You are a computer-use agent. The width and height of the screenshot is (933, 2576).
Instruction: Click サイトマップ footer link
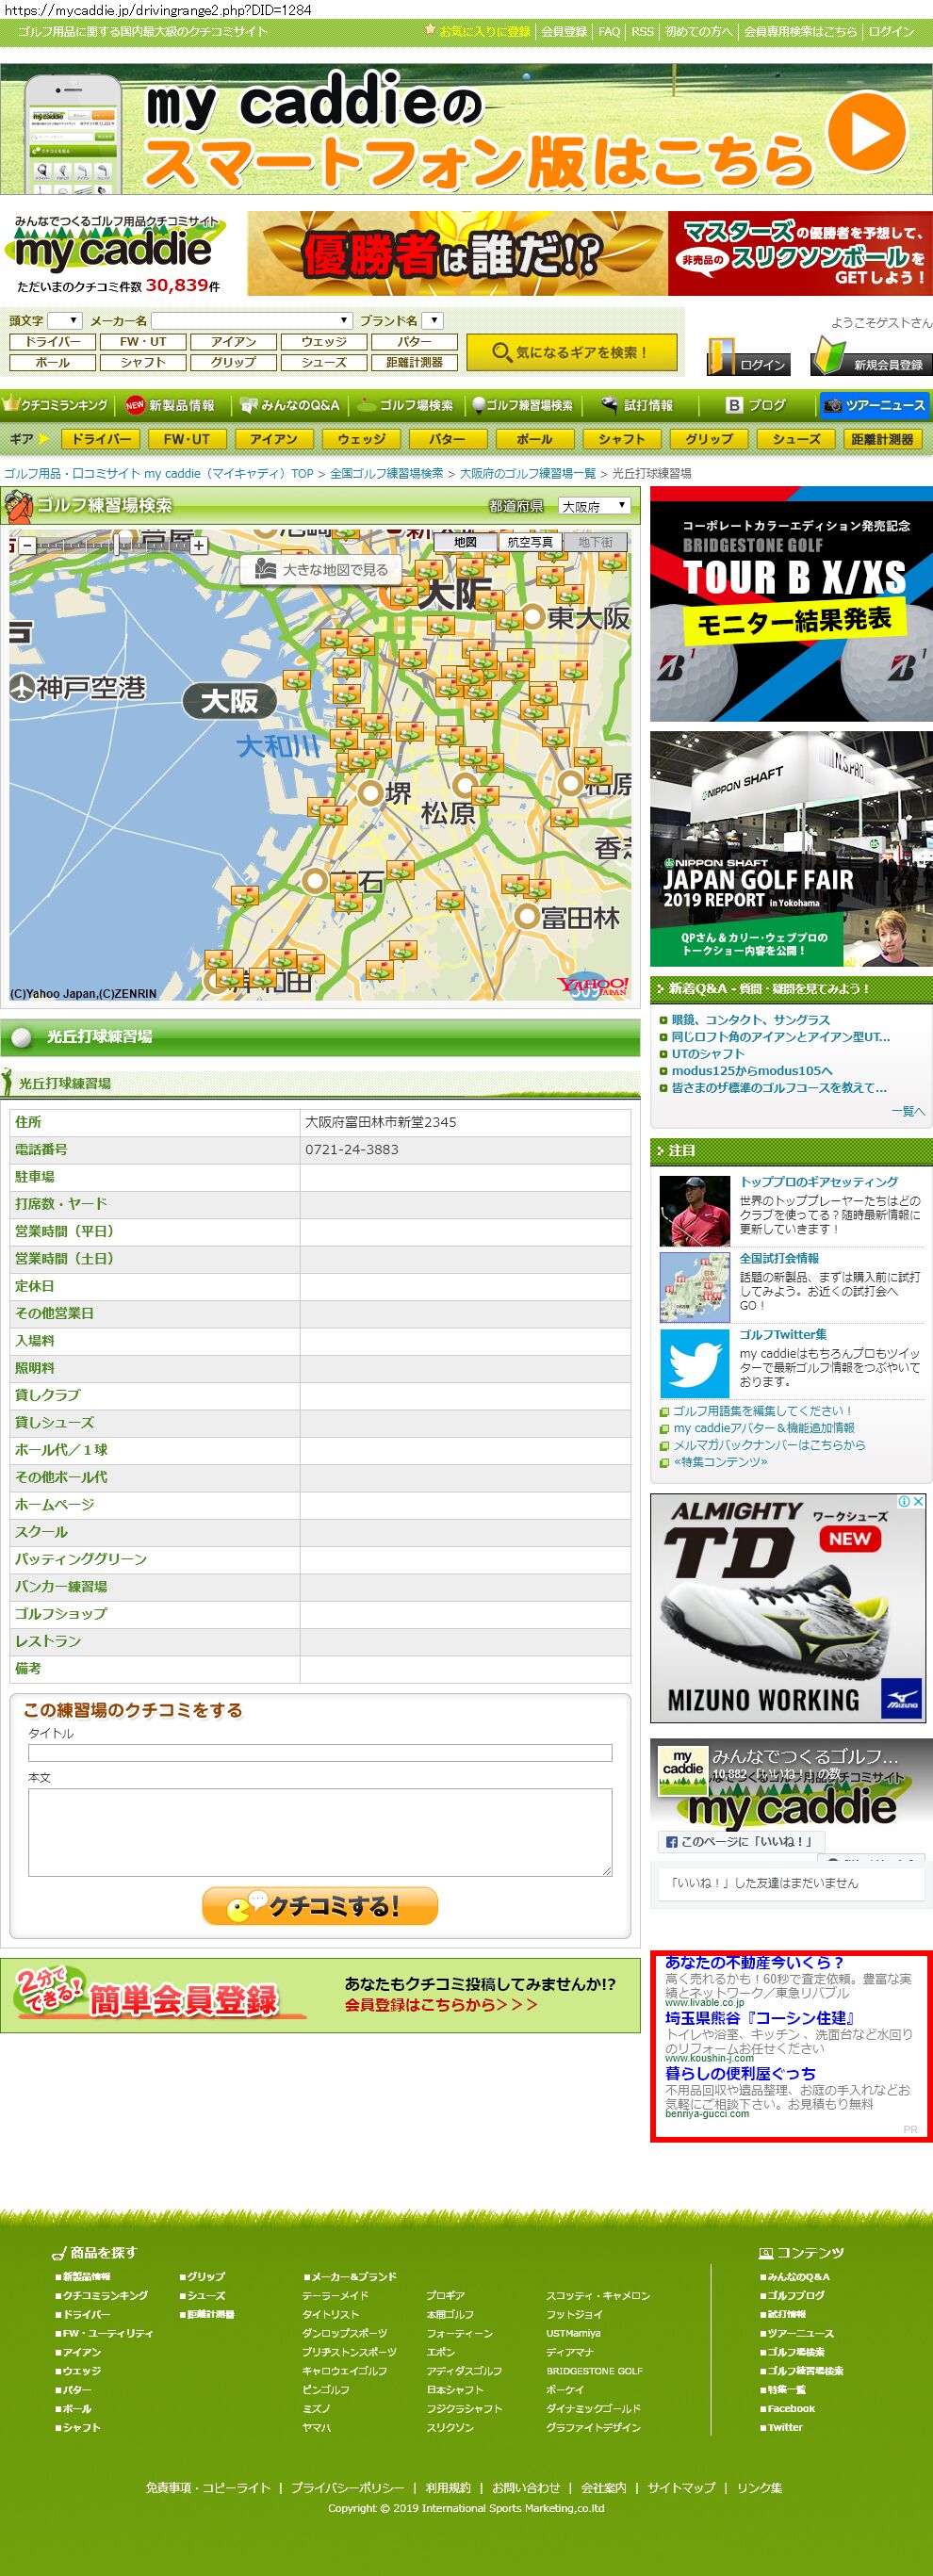coord(681,2488)
